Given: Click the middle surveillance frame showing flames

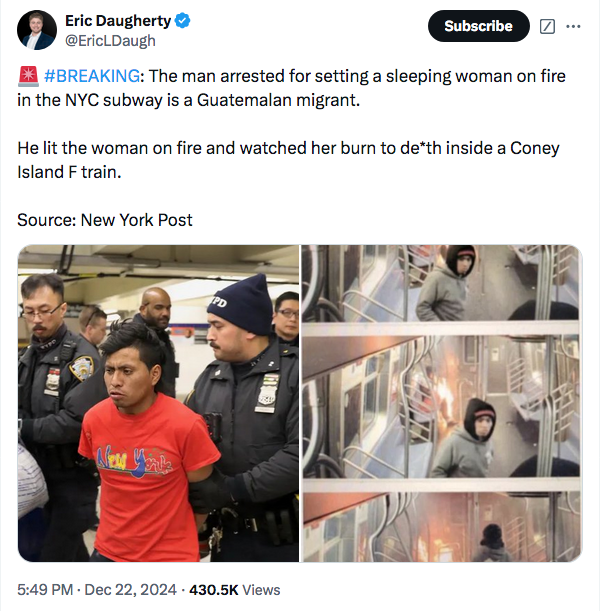Looking at the screenshot, I should point(442,407).
